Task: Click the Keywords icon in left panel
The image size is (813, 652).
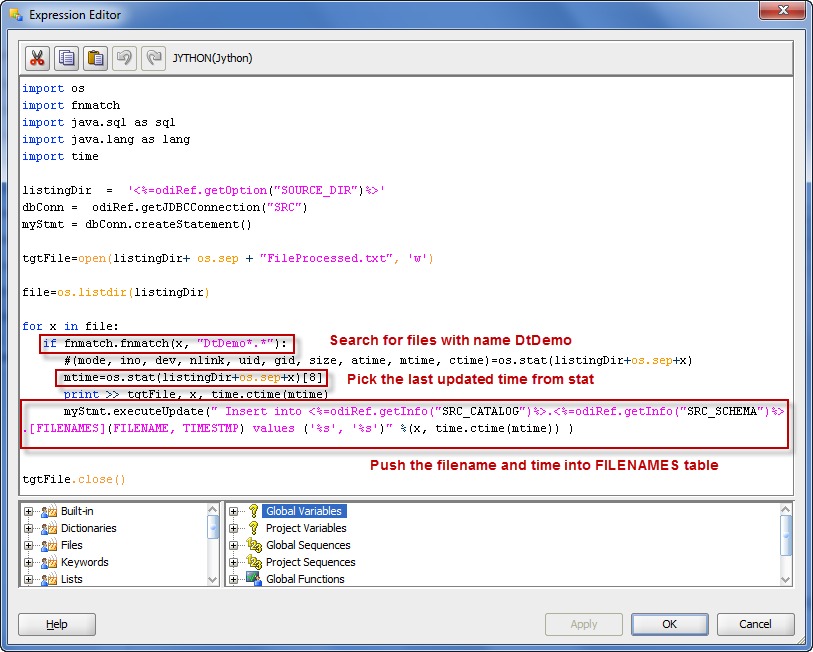Action: 48,562
